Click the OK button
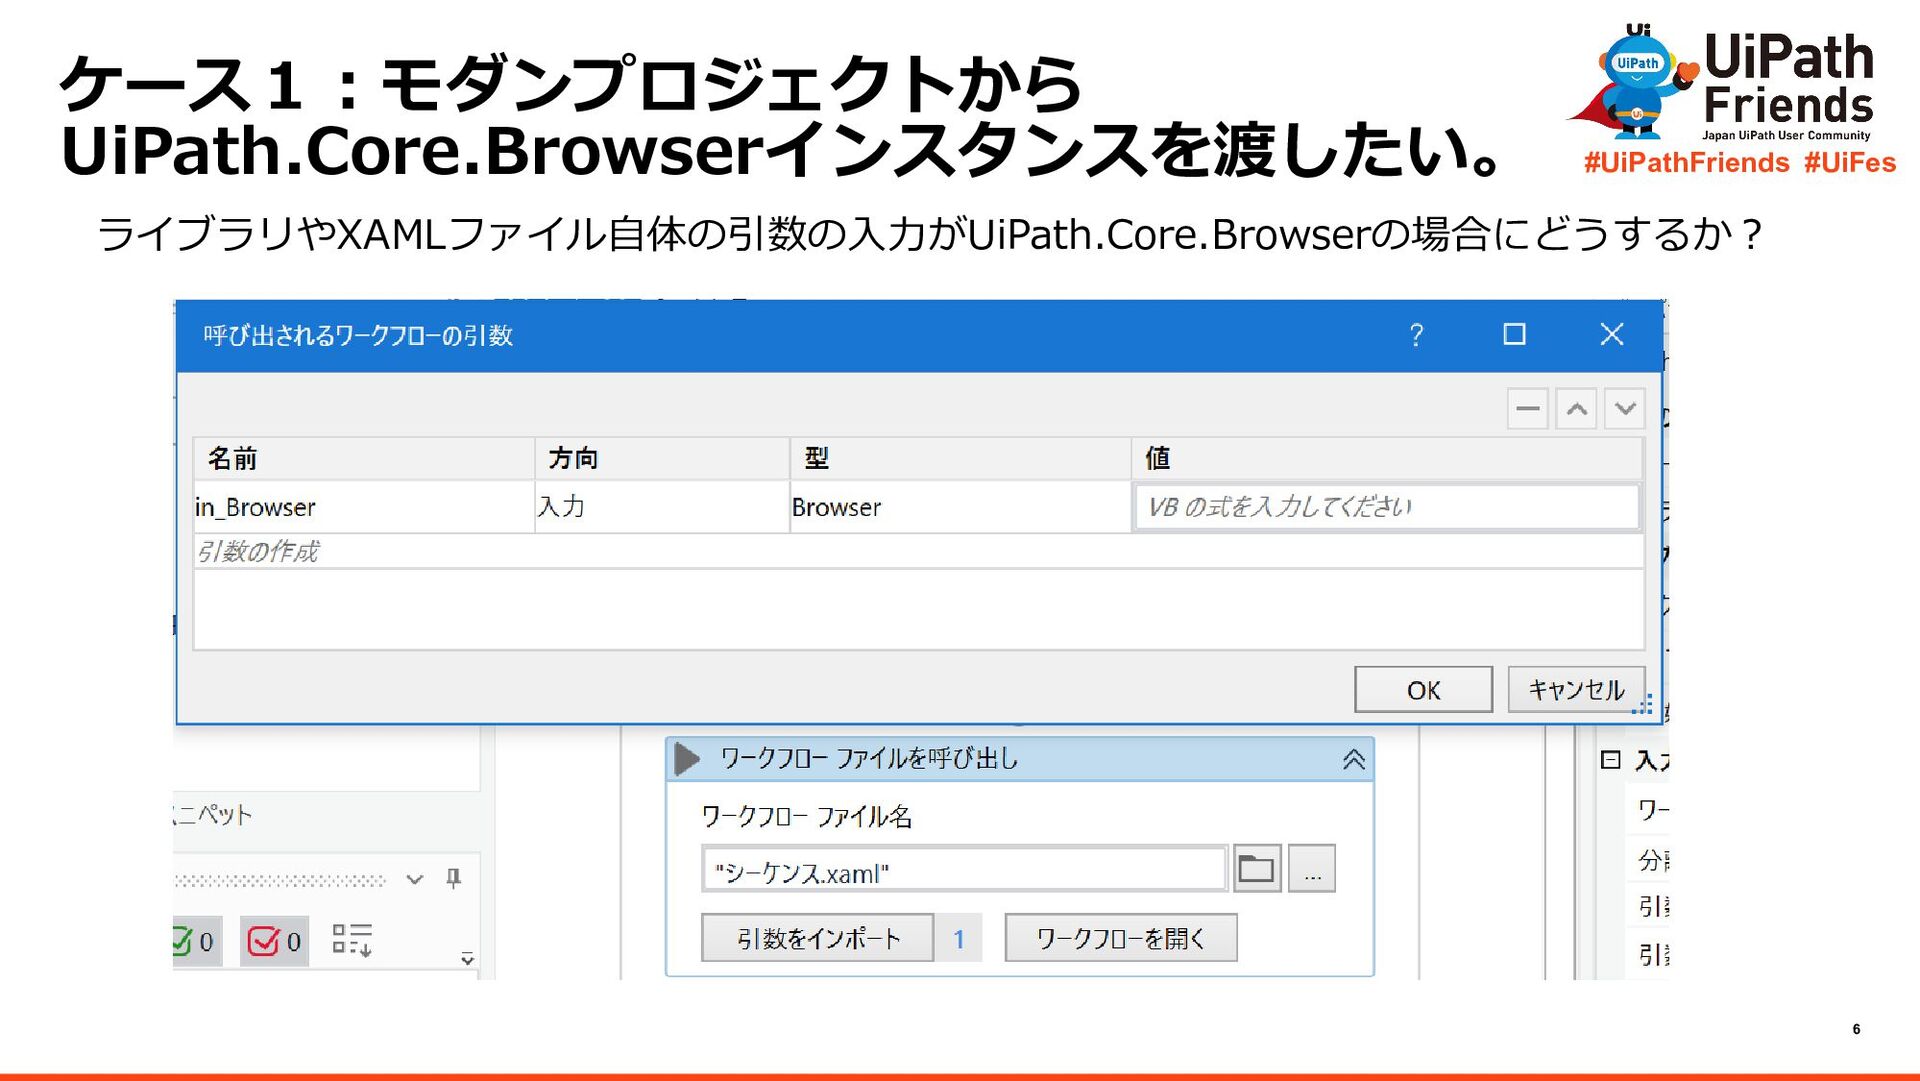1920x1081 pixels. pyautogui.click(x=1423, y=690)
